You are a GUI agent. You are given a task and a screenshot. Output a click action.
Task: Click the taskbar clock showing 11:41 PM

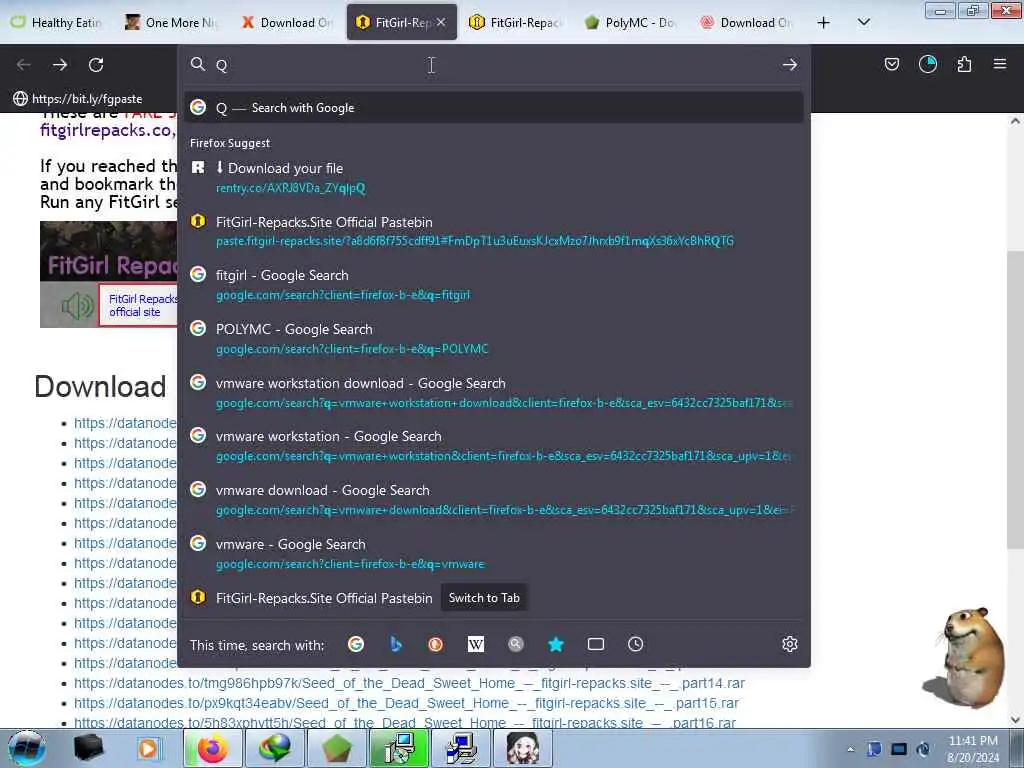click(x=973, y=749)
